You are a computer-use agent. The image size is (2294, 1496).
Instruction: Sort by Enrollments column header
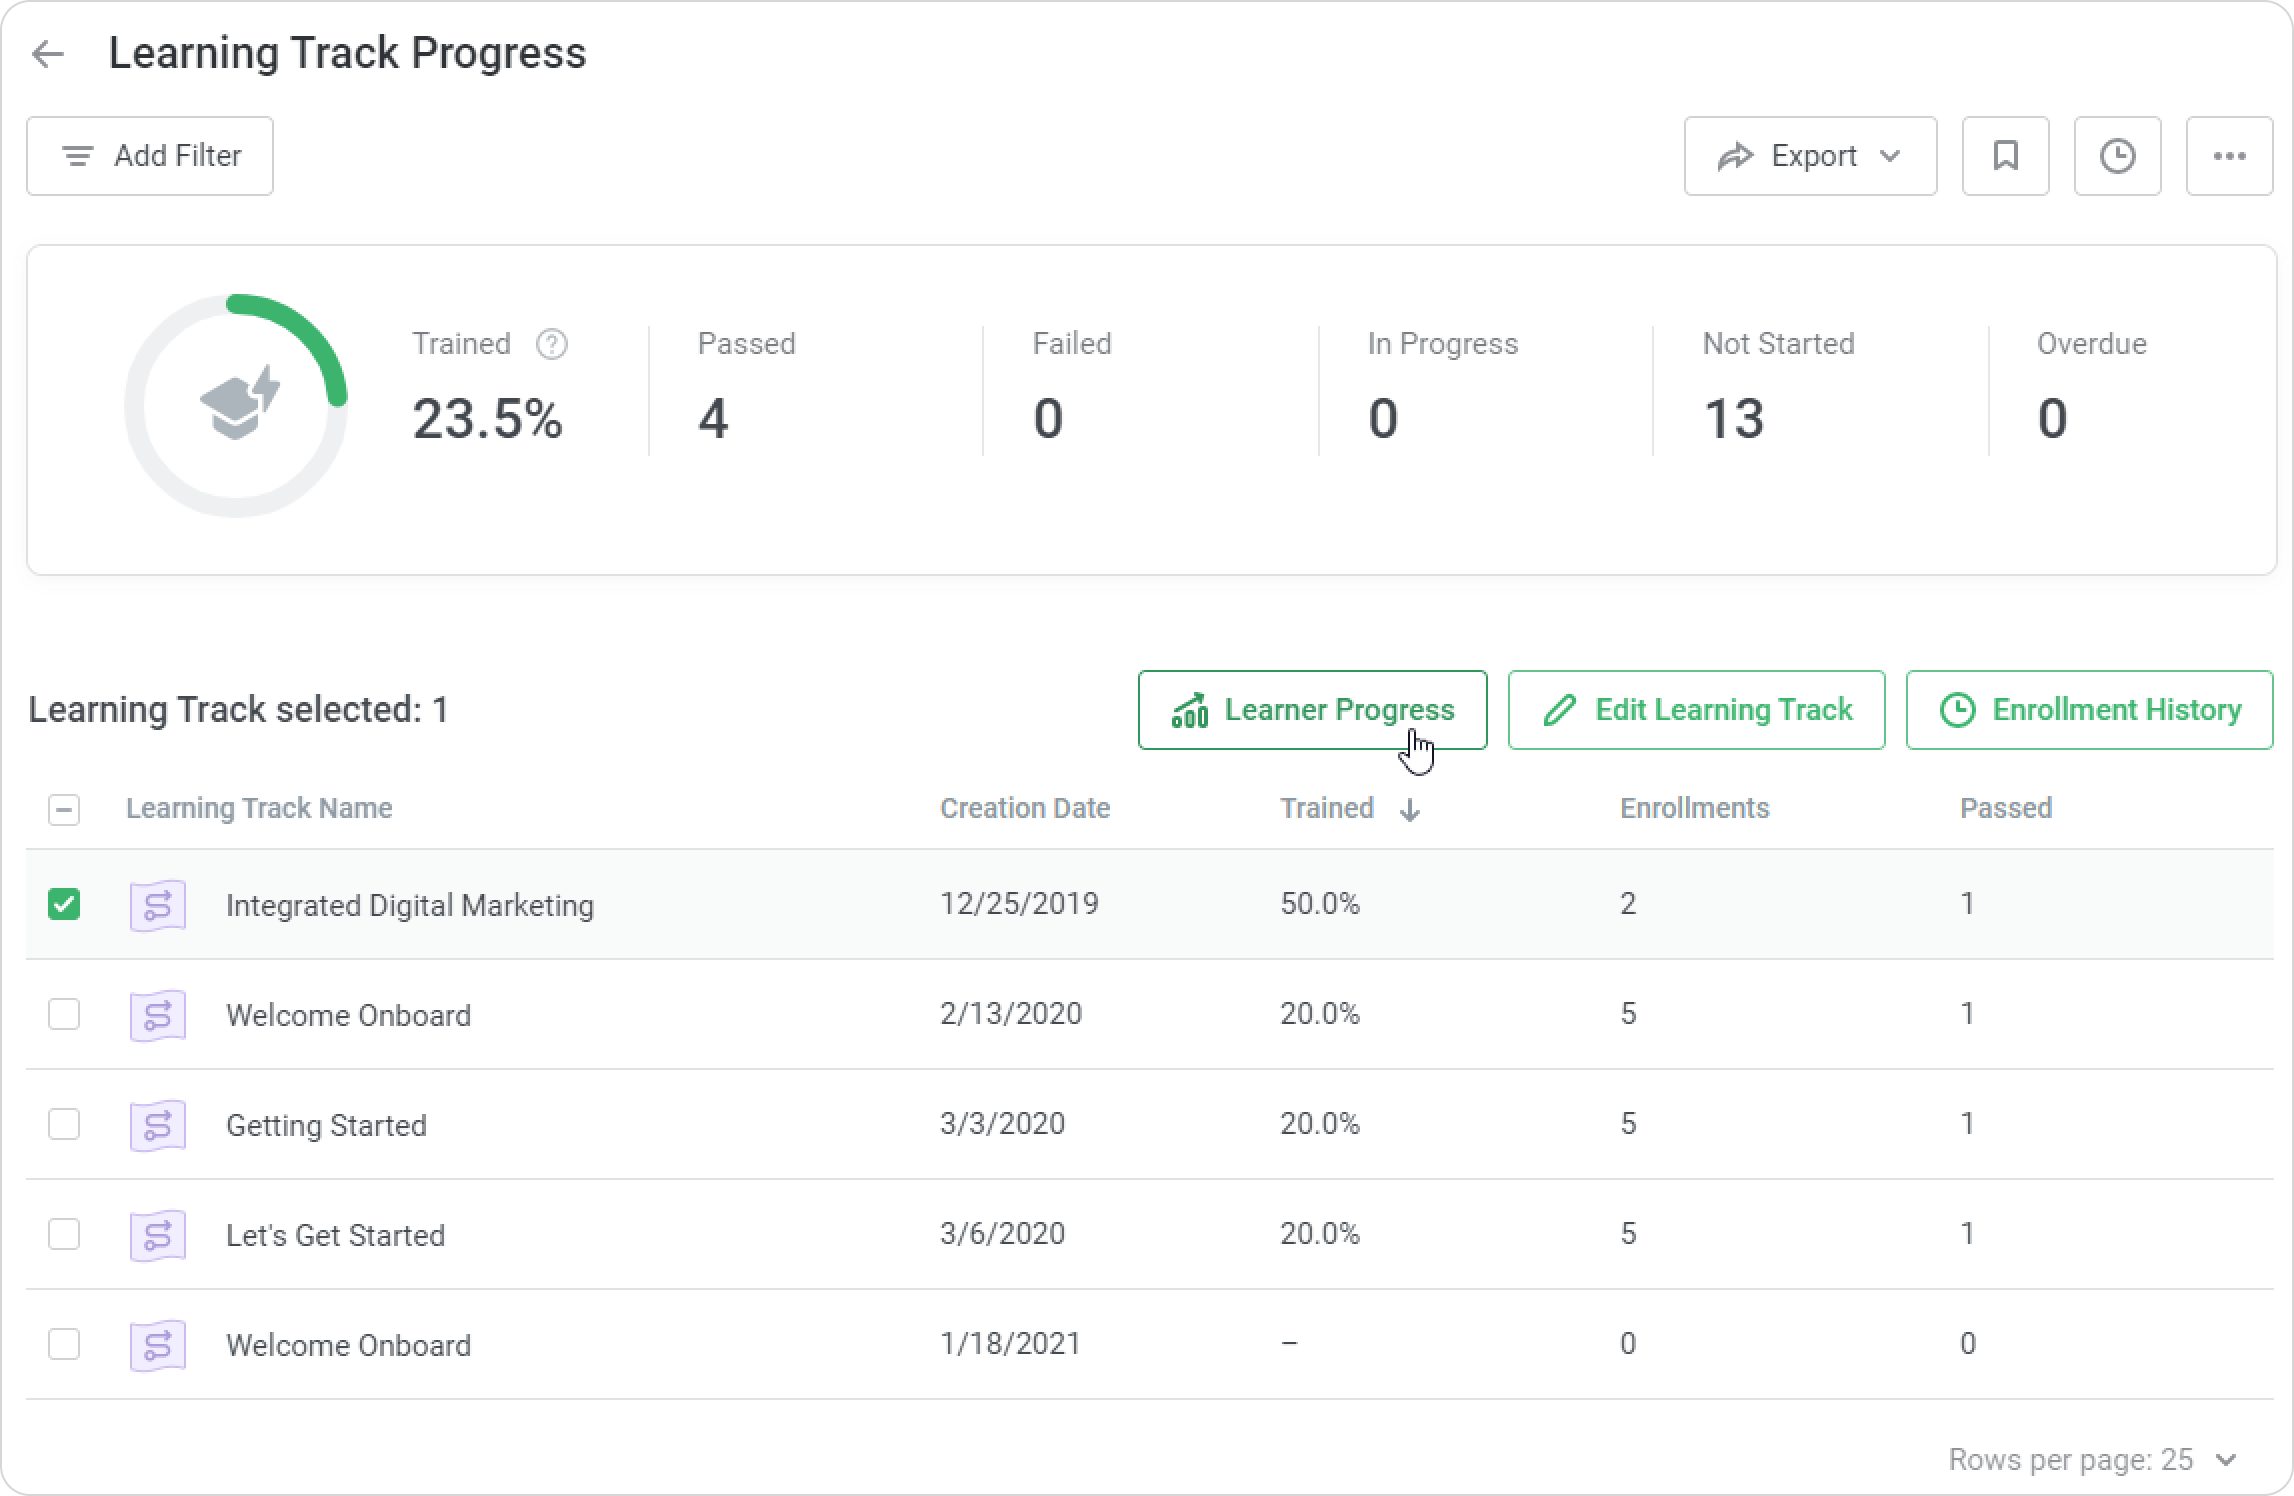click(x=1694, y=808)
